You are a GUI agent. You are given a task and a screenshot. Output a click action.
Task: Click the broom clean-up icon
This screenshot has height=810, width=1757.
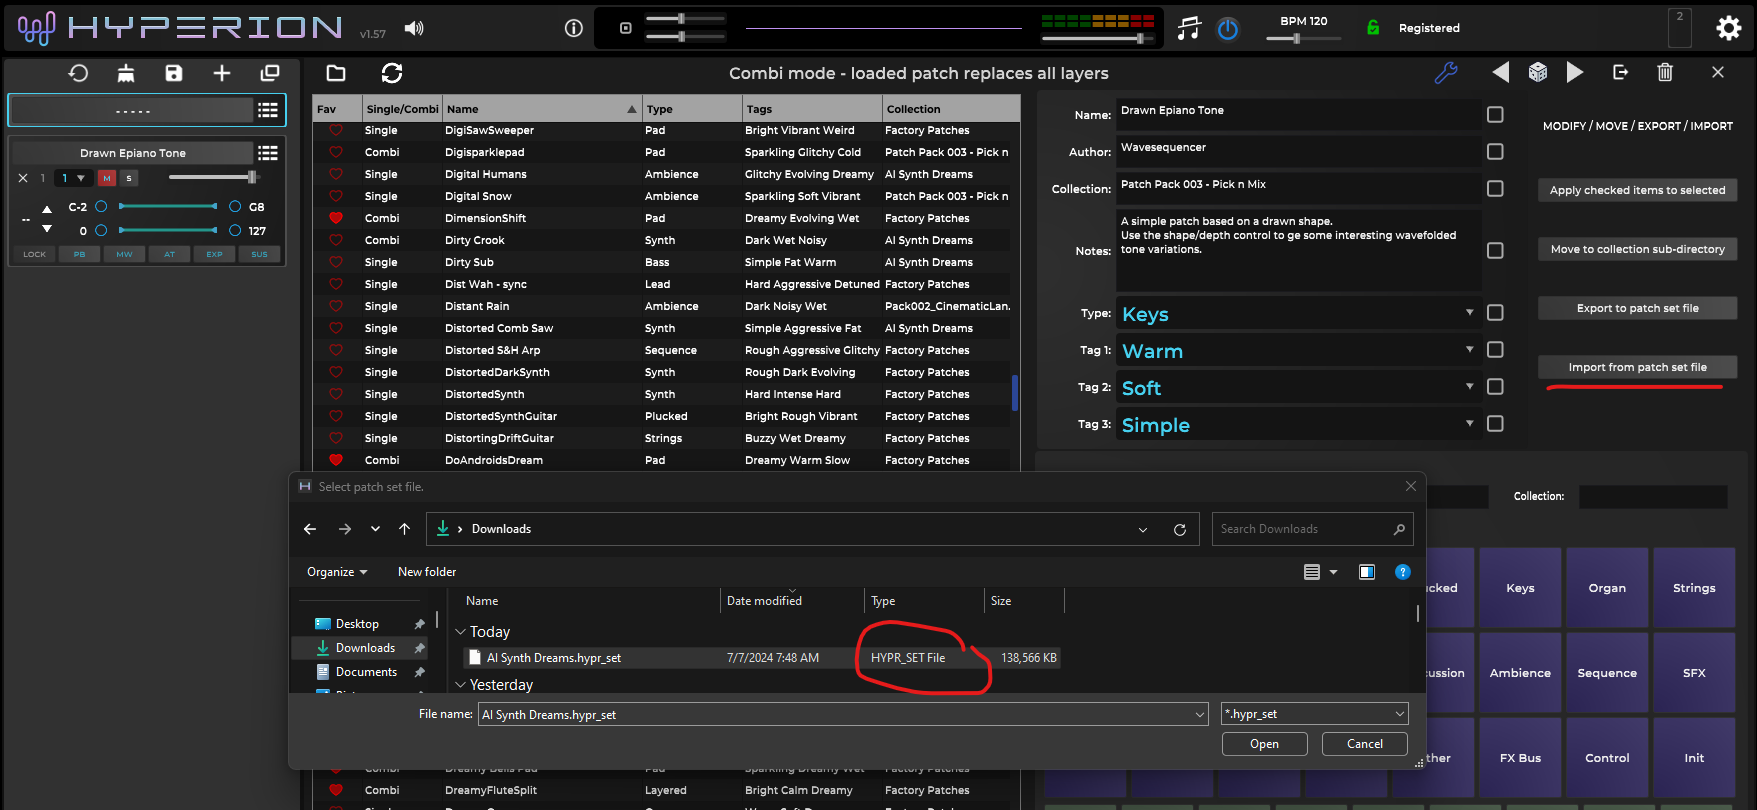[126, 73]
